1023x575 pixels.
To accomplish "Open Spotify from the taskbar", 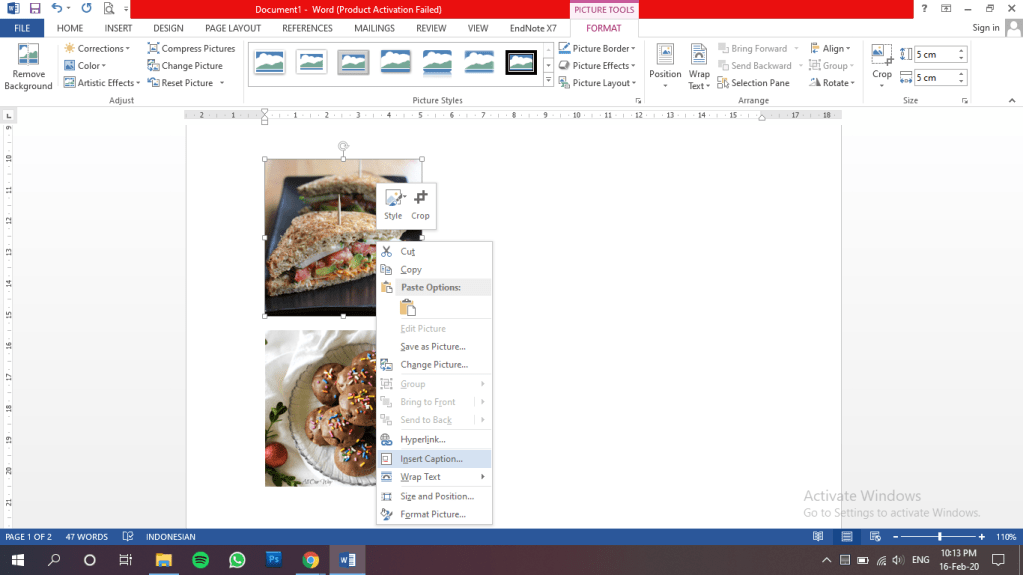I will pyautogui.click(x=199, y=560).
